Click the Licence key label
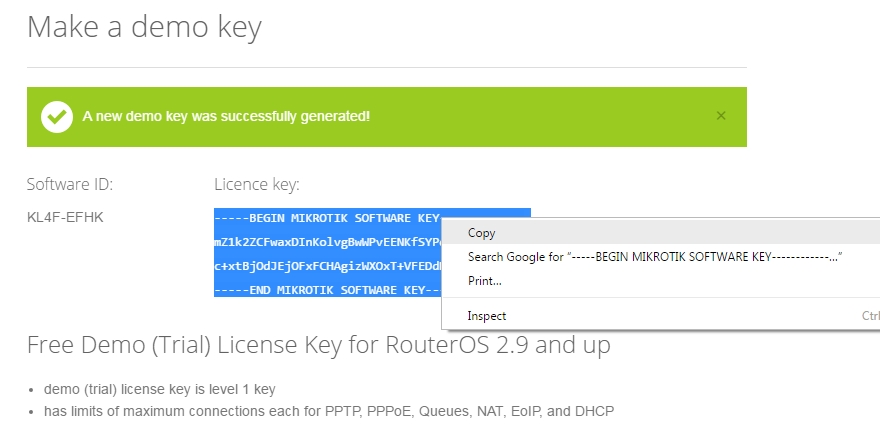Image resolution: width=880 pixels, height=425 pixels. pyautogui.click(x=257, y=184)
